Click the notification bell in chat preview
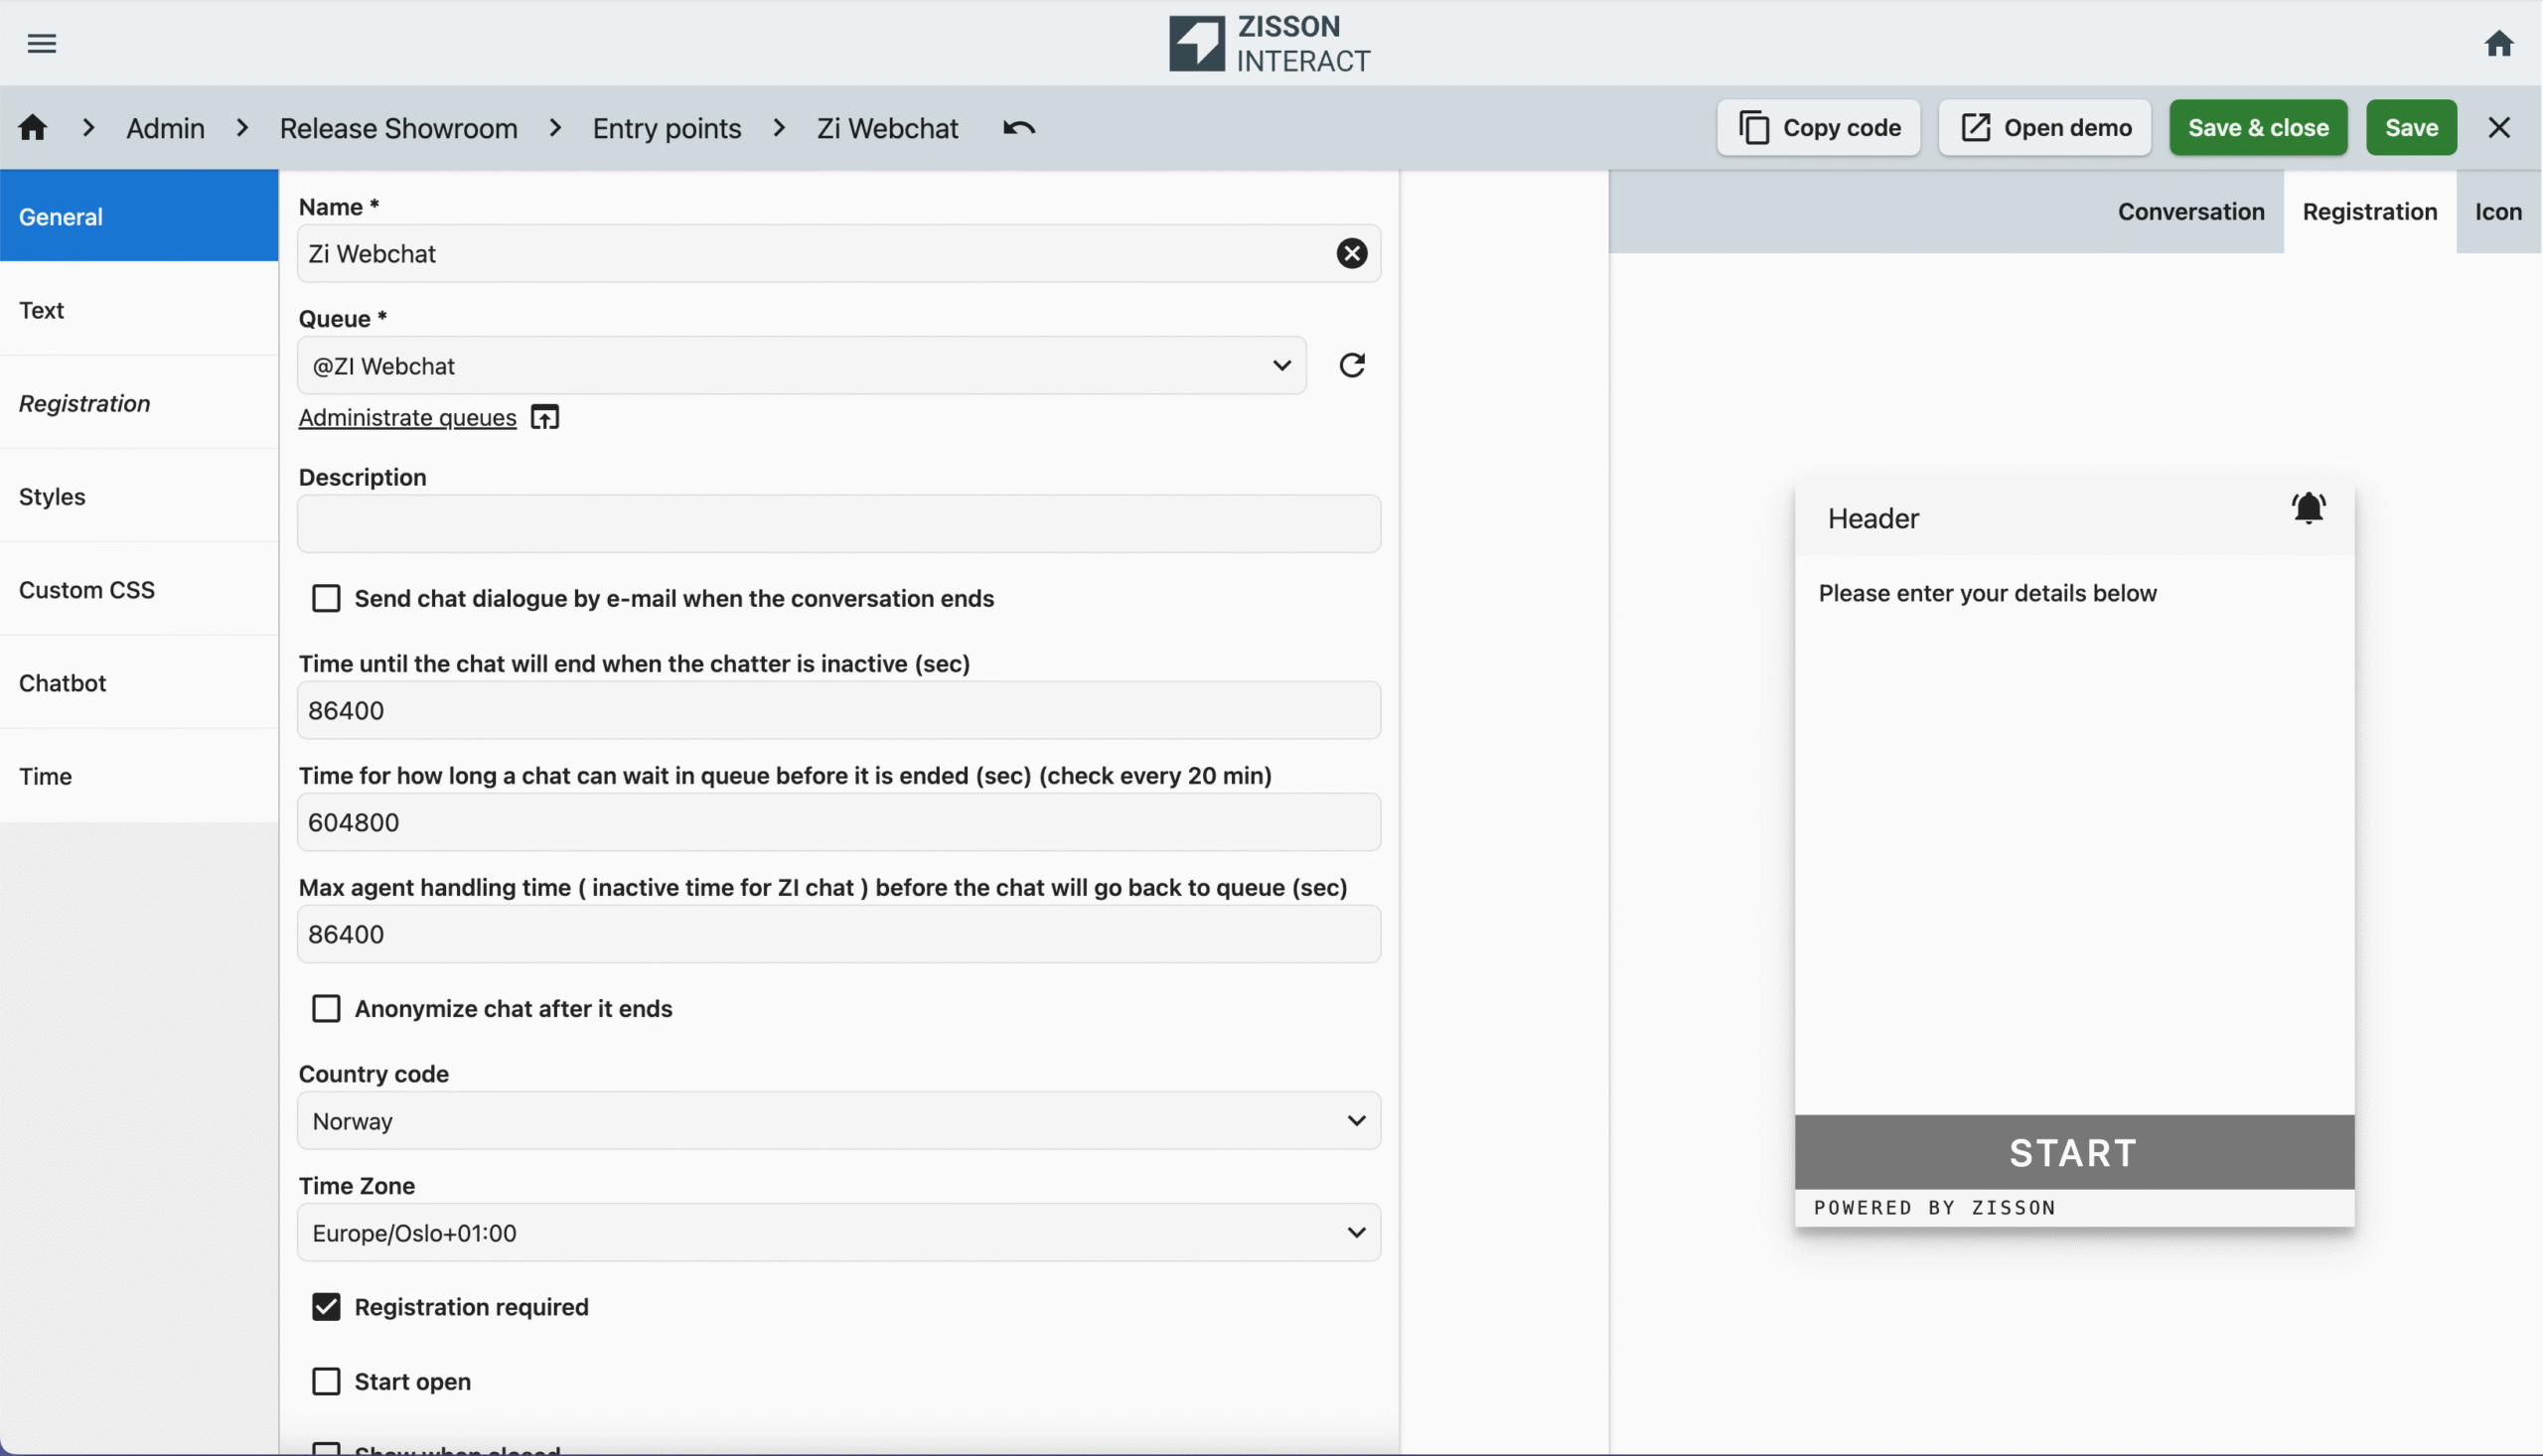 point(2308,508)
